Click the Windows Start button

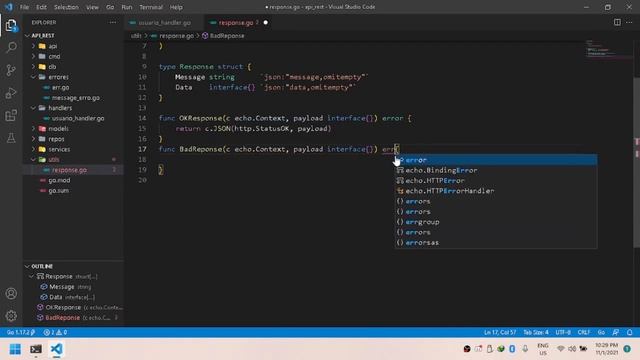tap(15, 349)
